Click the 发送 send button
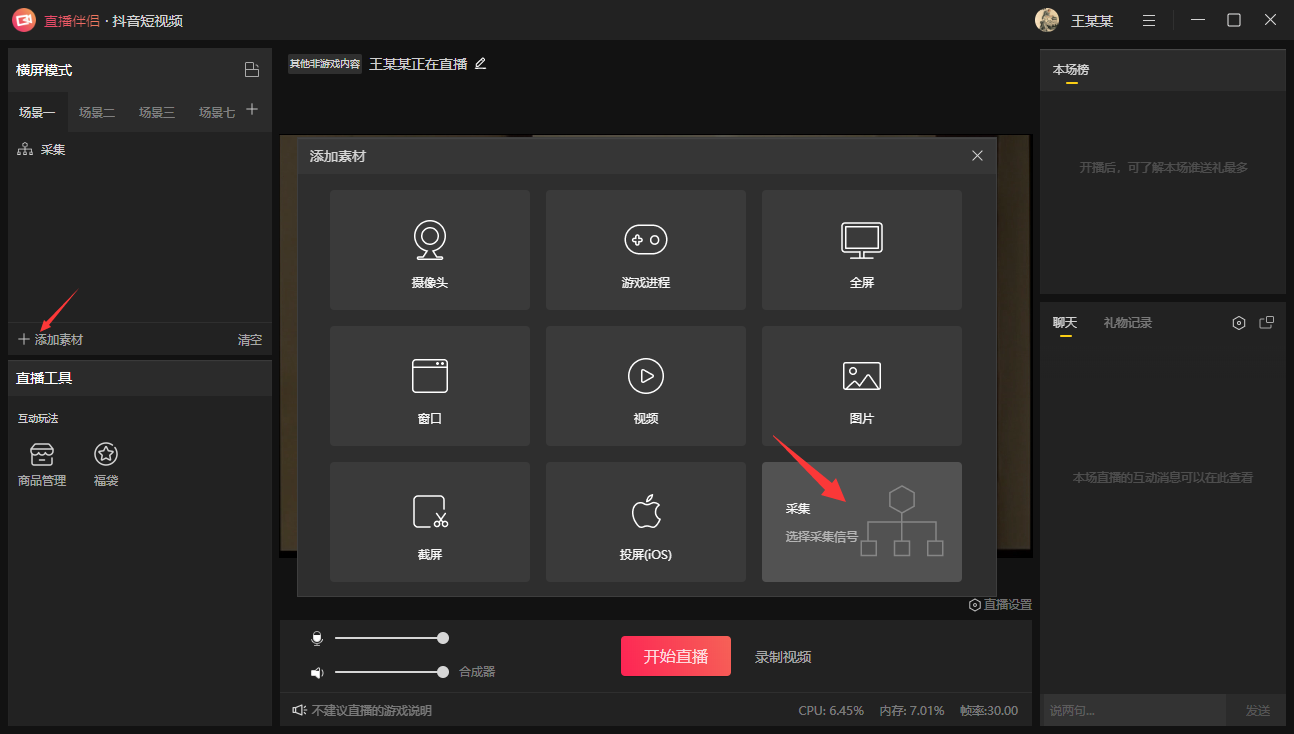1294x734 pixels. click(1257, 710)
